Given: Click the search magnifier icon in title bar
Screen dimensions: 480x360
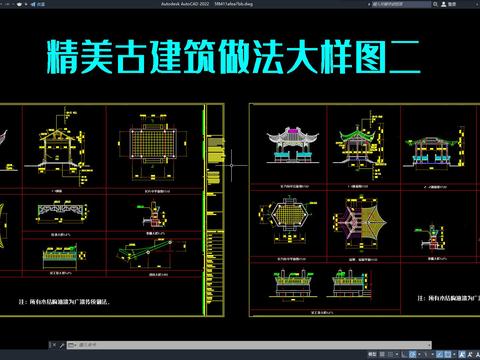Looking at the screenshot, I should click(435, 4).
